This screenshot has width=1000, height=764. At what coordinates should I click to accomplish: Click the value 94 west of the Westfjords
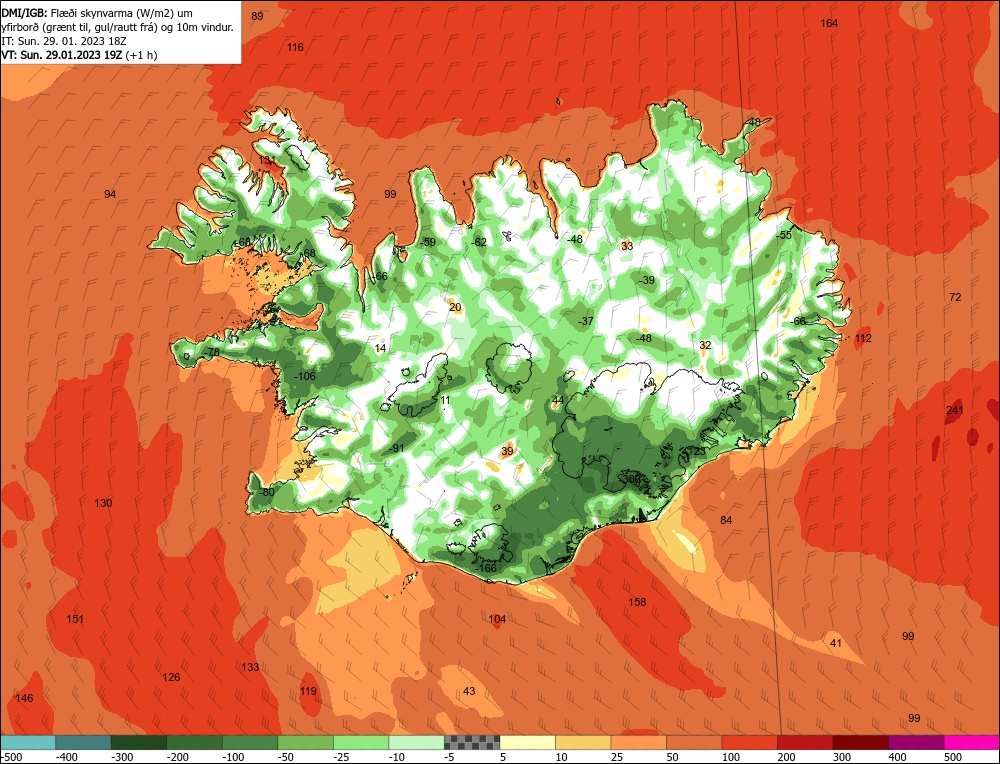click(x=110, y=194)
